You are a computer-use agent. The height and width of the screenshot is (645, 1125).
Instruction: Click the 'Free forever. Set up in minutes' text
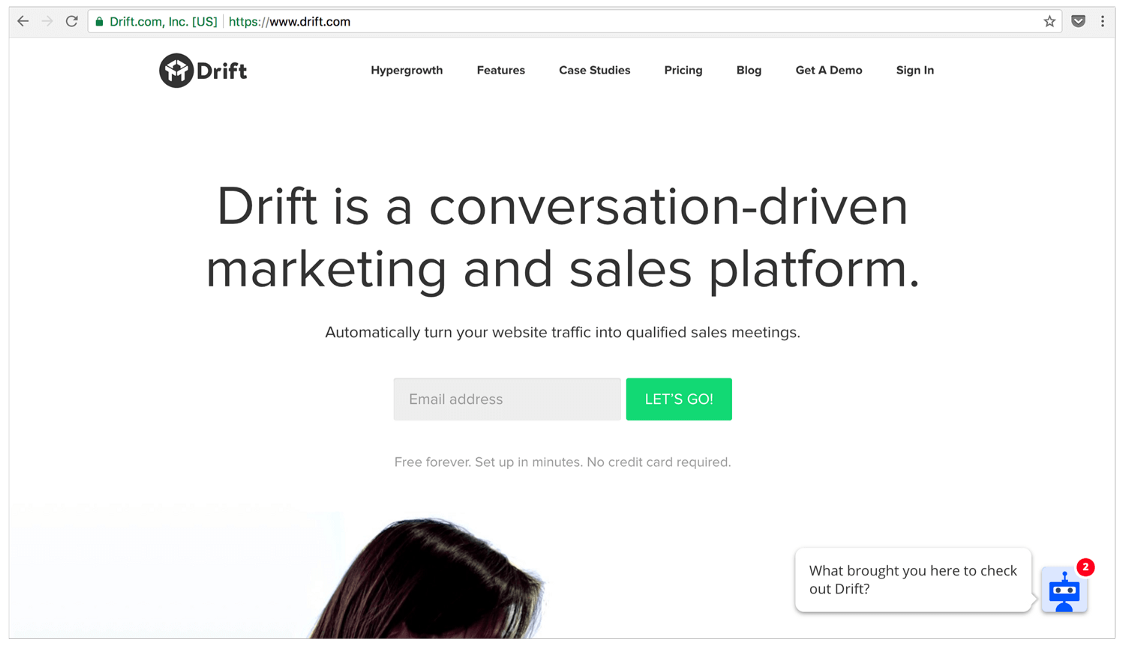click(x=562, y=462)
